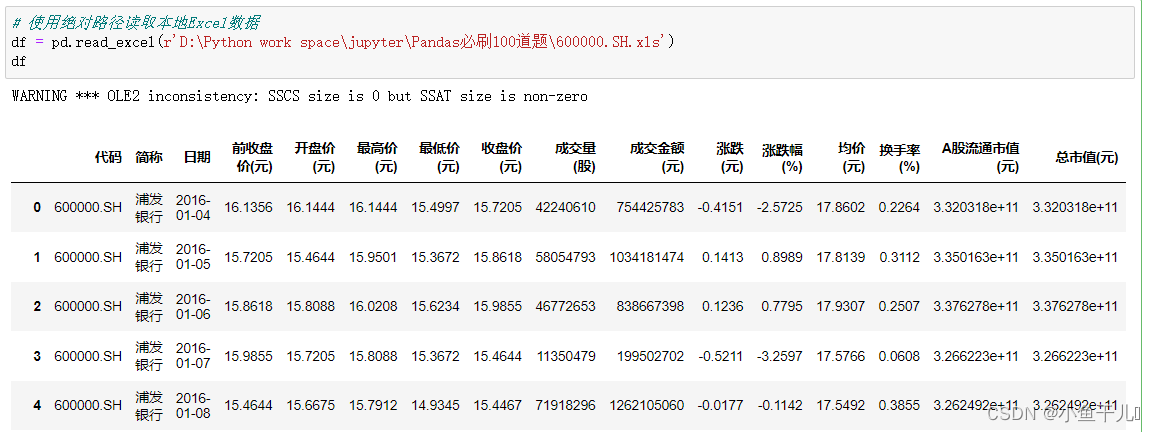Click the 换手率(%) column header
Screen dimensions: 1155x432
pos(899,158)
